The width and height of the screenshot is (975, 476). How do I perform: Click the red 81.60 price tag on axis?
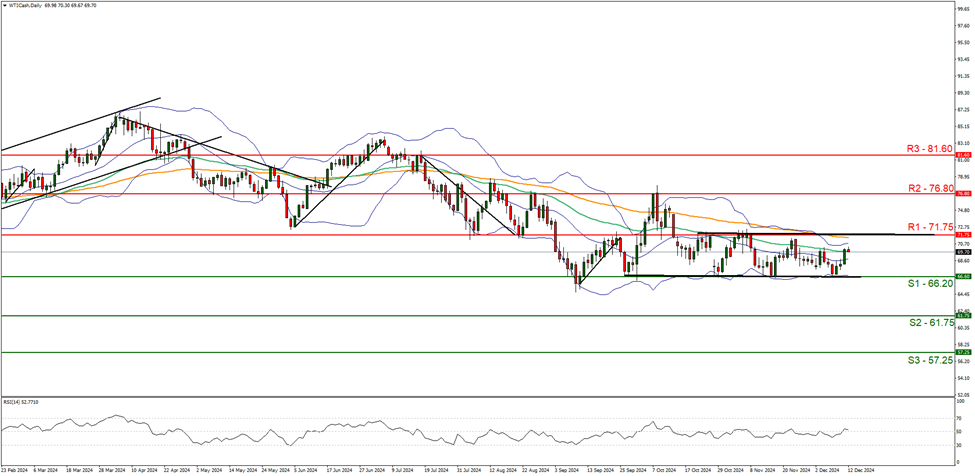coord(964,156)
